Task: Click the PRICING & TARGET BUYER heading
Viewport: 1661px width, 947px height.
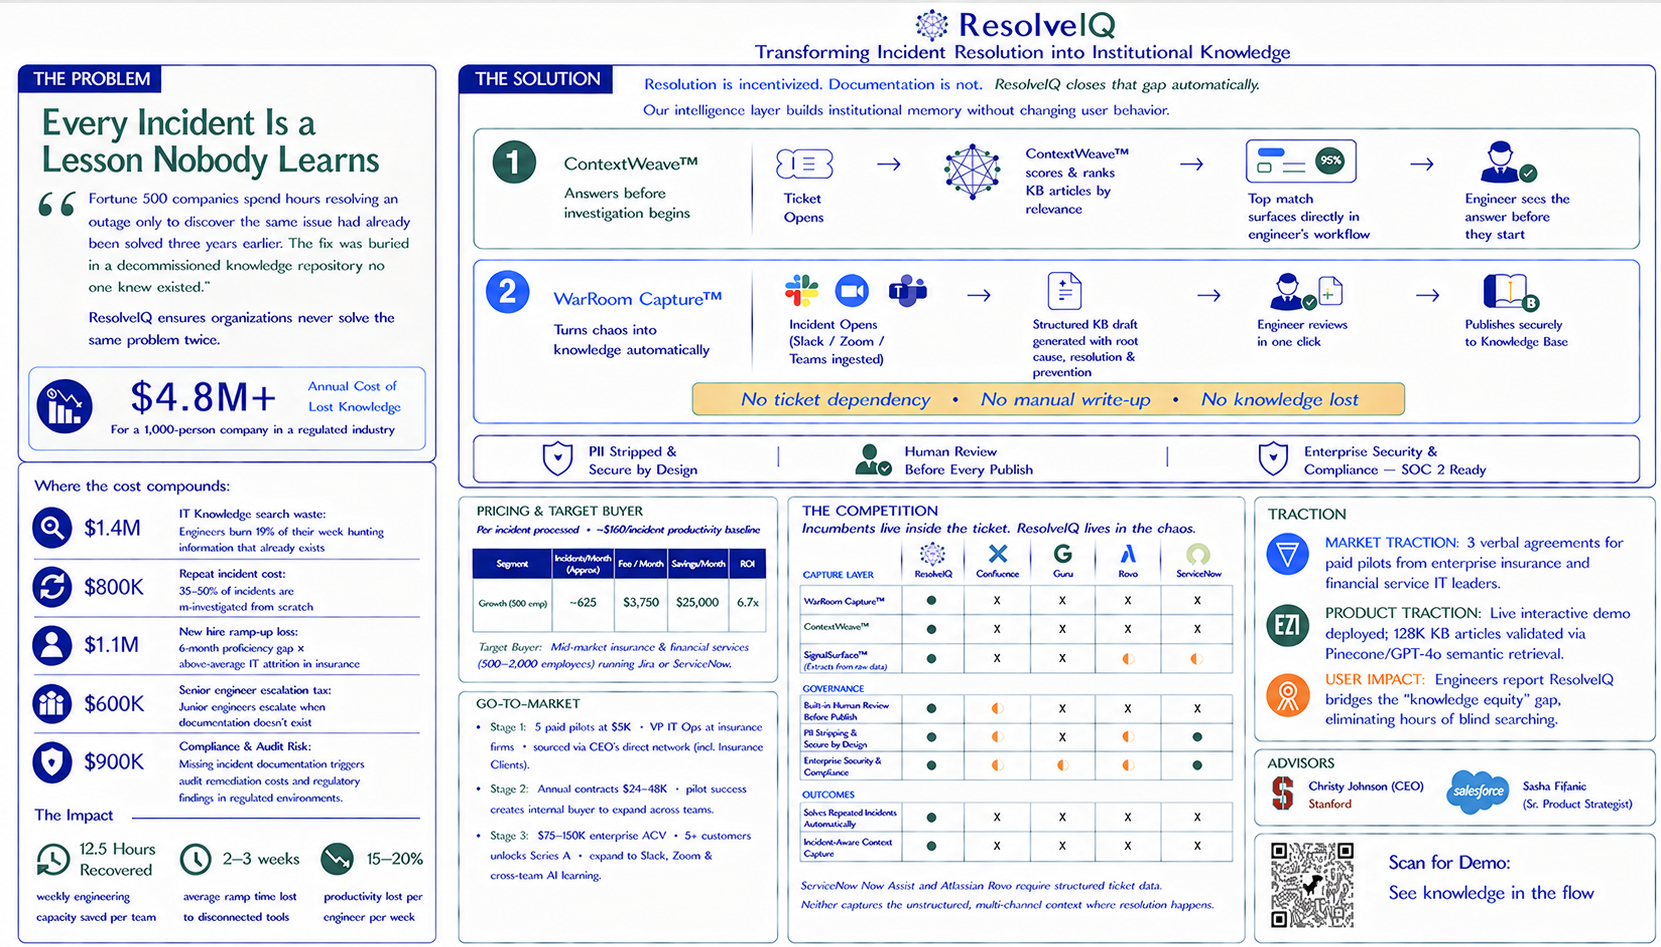Action: [x=560, y=510]
